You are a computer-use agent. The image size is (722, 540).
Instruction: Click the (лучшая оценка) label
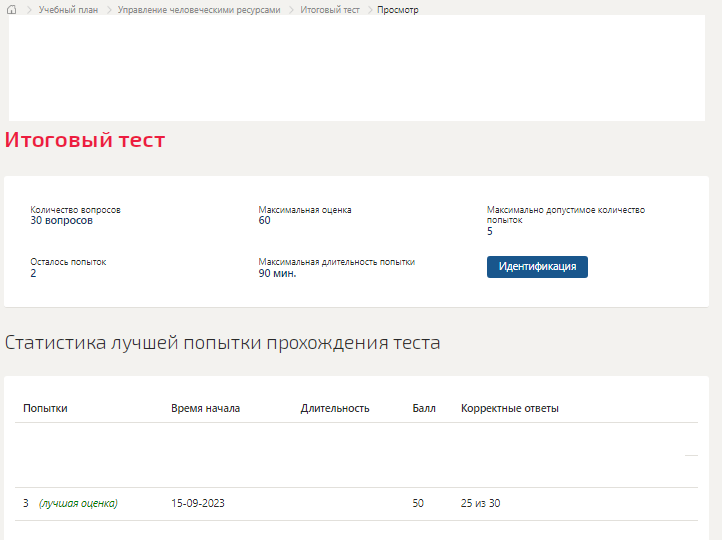tap(78, 504)
